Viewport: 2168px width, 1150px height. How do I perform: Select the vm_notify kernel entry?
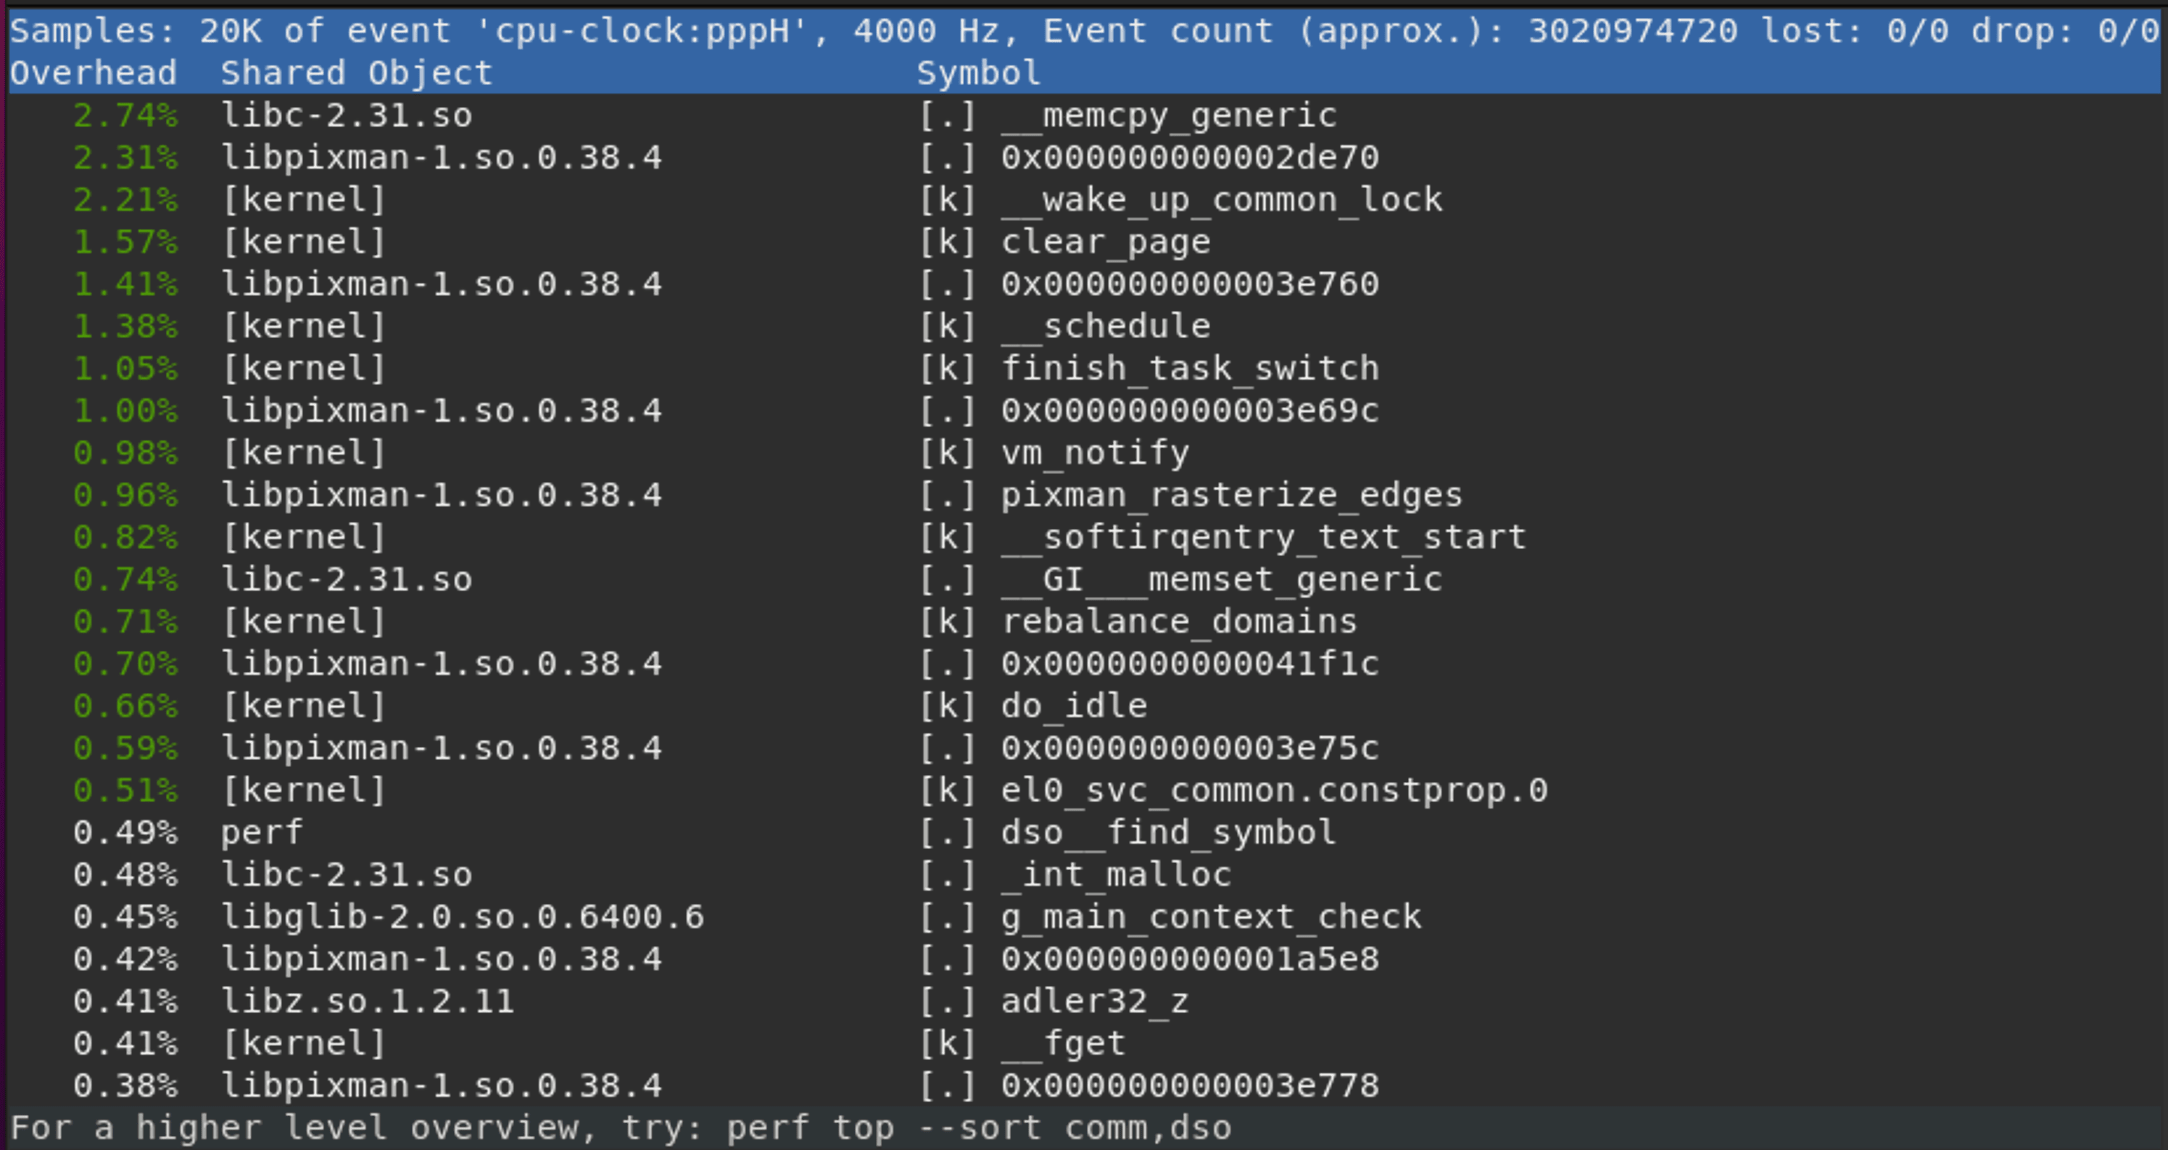click(1084, 453)
